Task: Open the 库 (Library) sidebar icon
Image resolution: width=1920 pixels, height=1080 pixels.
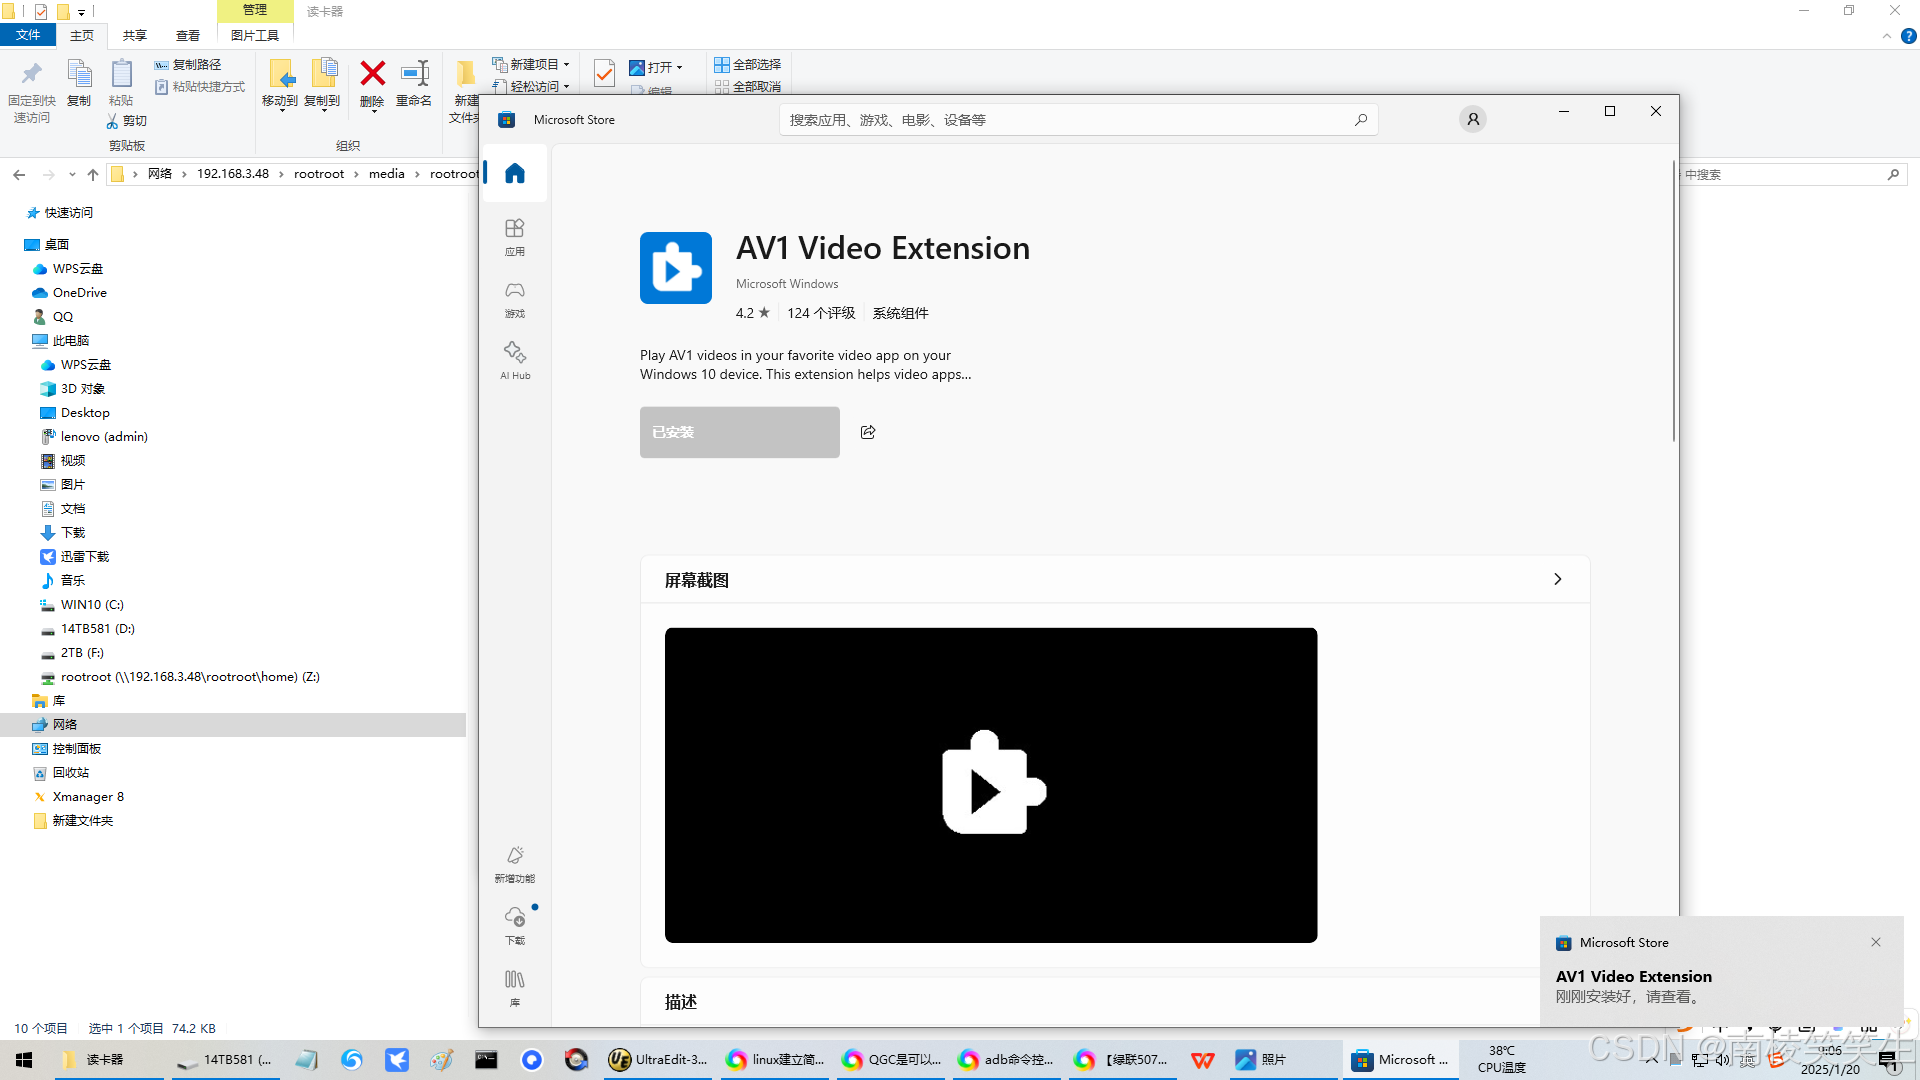Action: 514,986
